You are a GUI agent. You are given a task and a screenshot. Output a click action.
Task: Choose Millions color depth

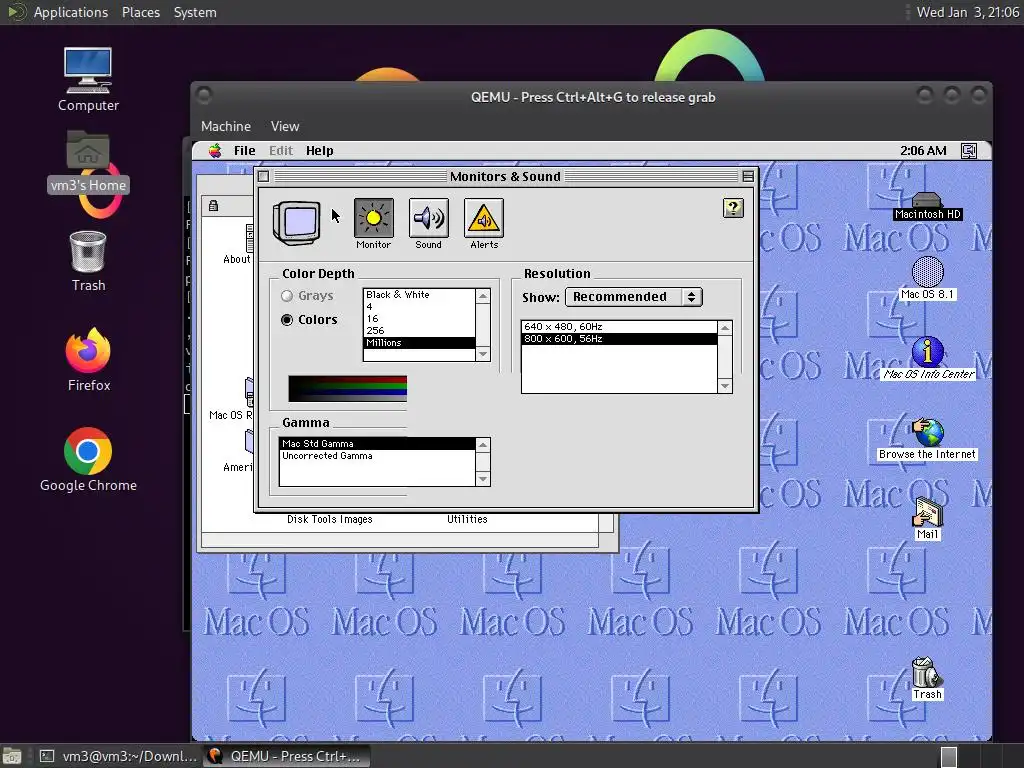(419, 342)
